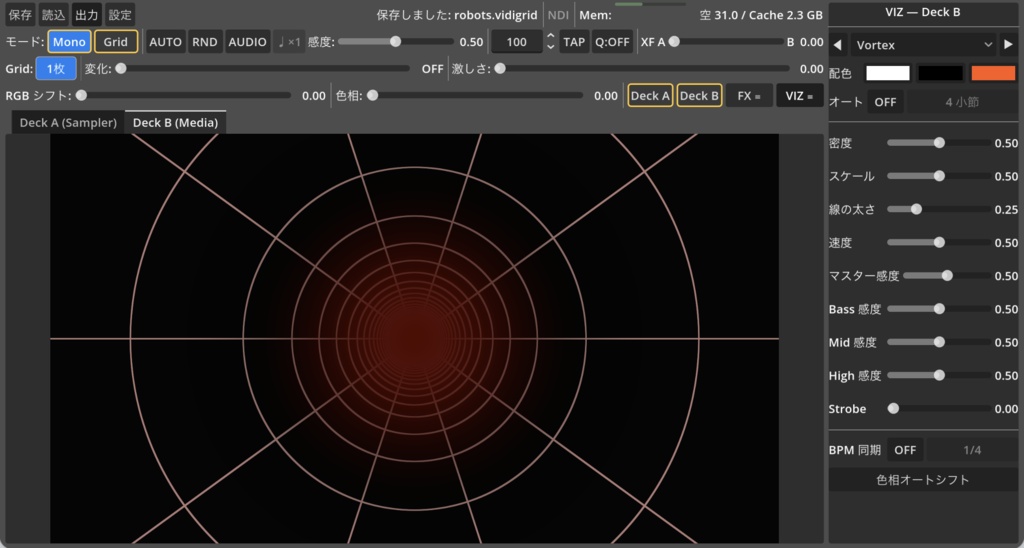Viewport: 1024px width, 548px height.
Task: Toggle Grid mode
Action: click(116, 42)
